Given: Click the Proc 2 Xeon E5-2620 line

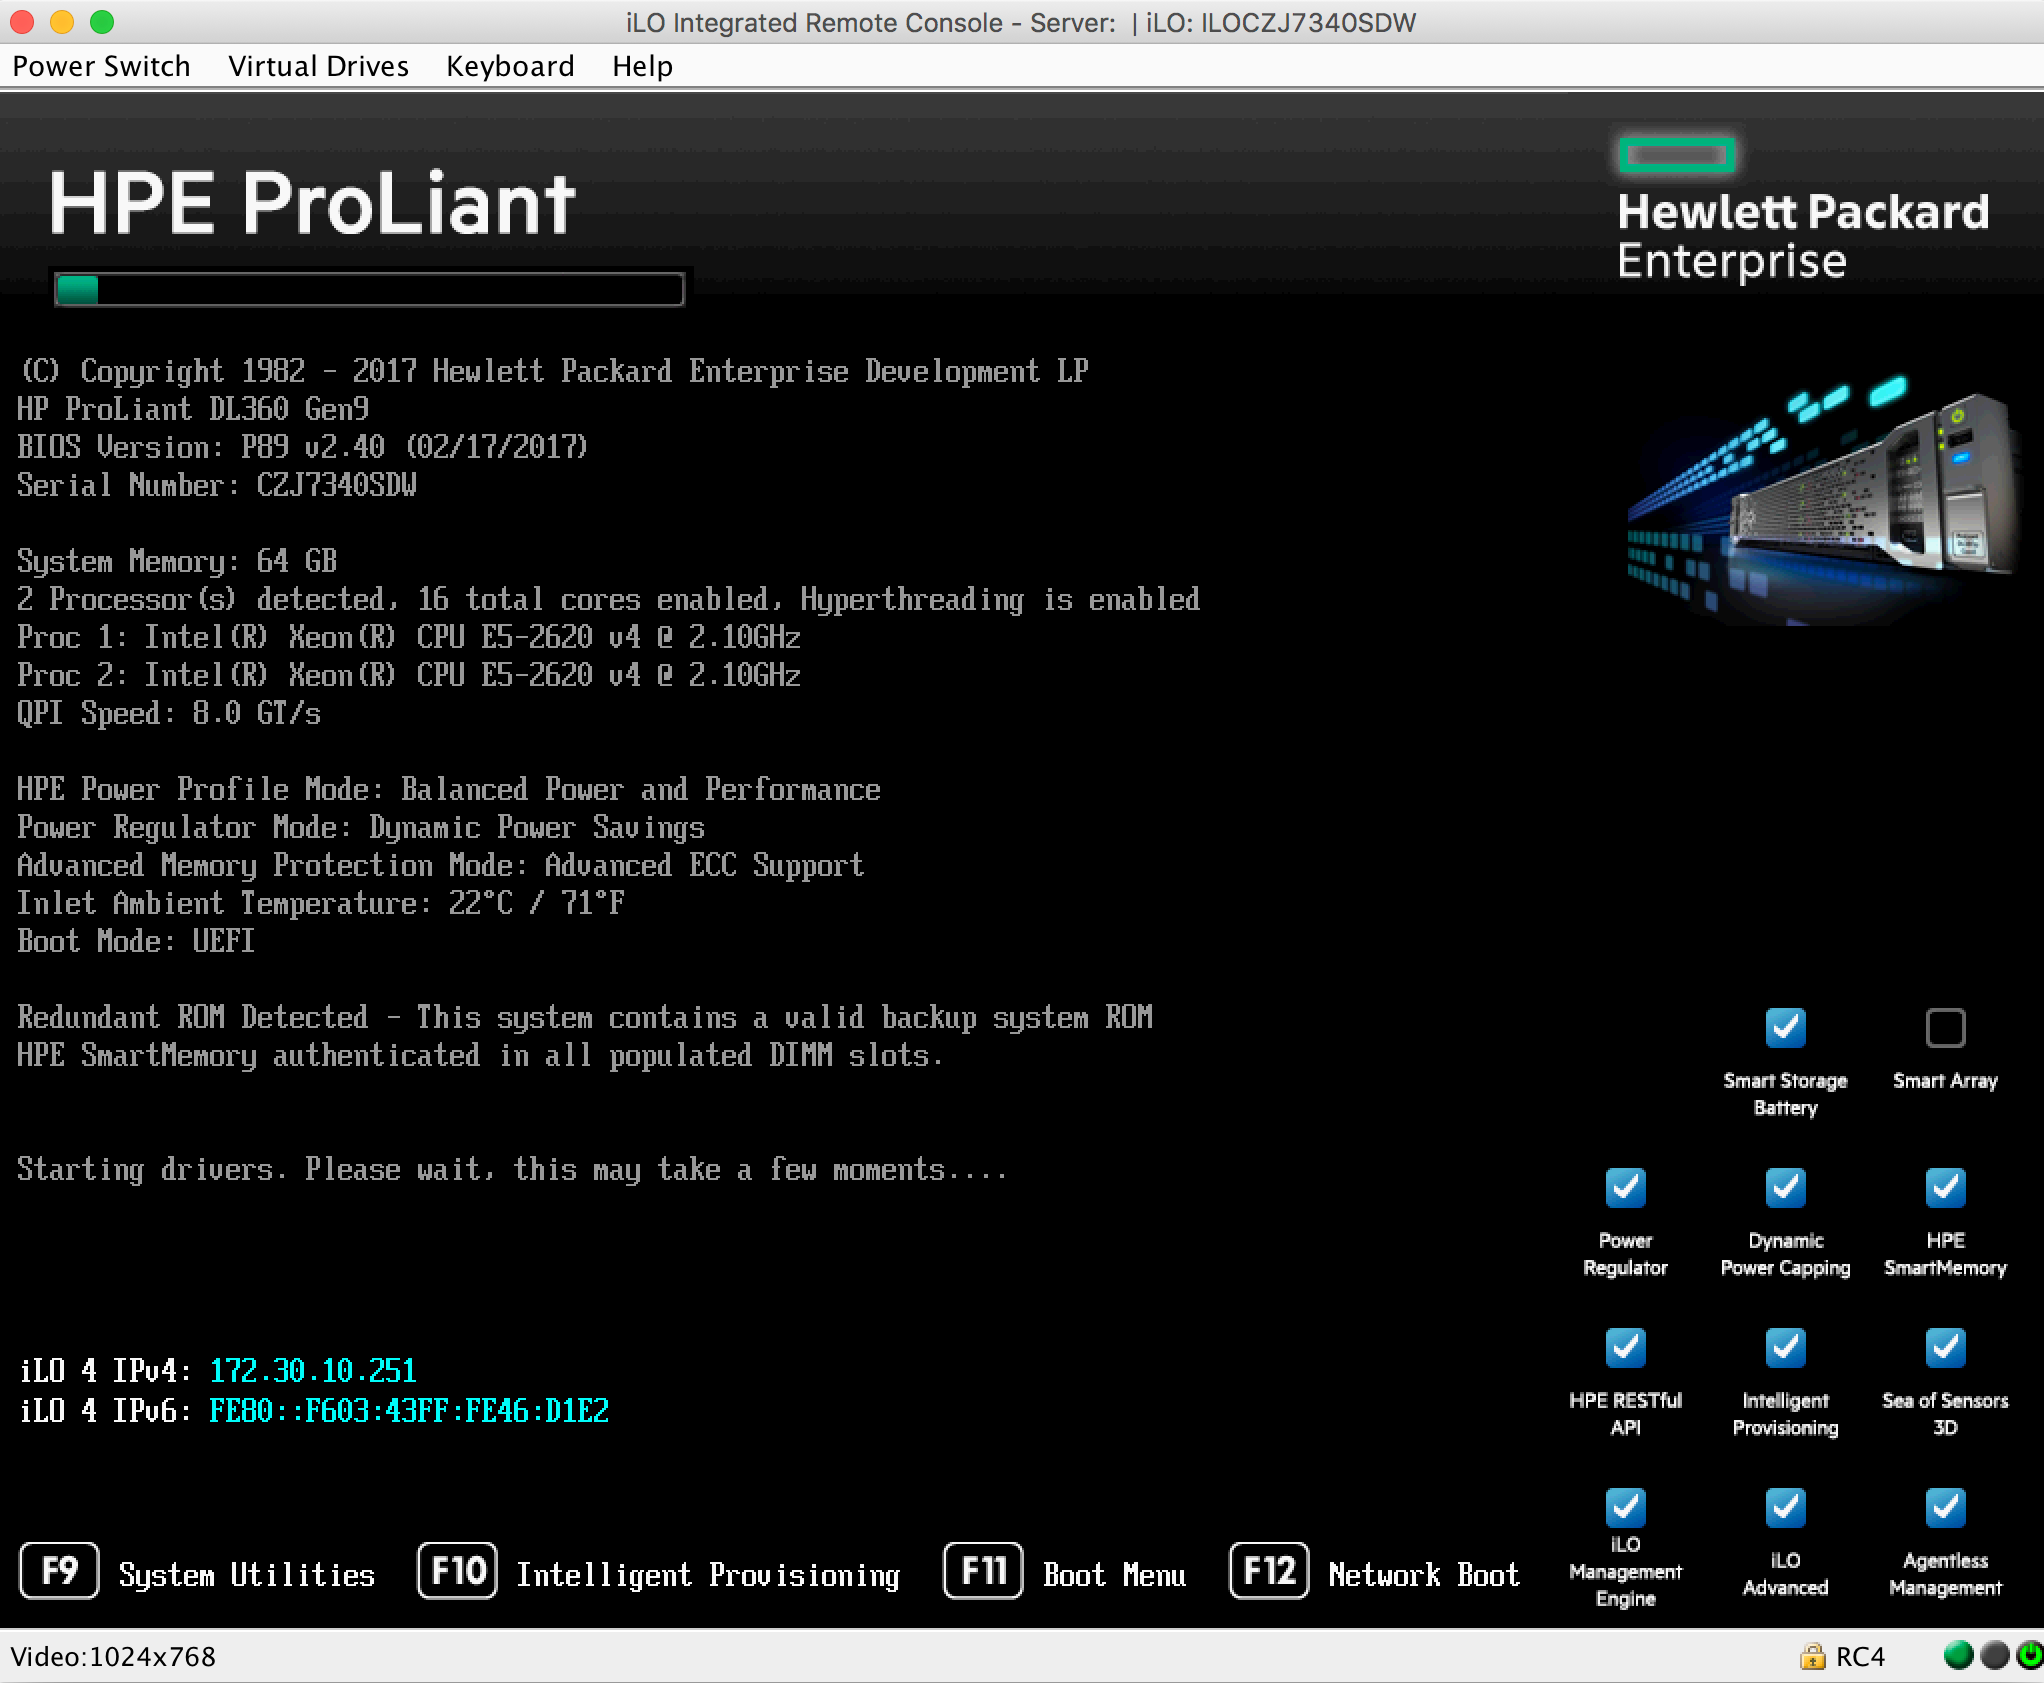Looking at the screenshot, I should click(409, 675).
